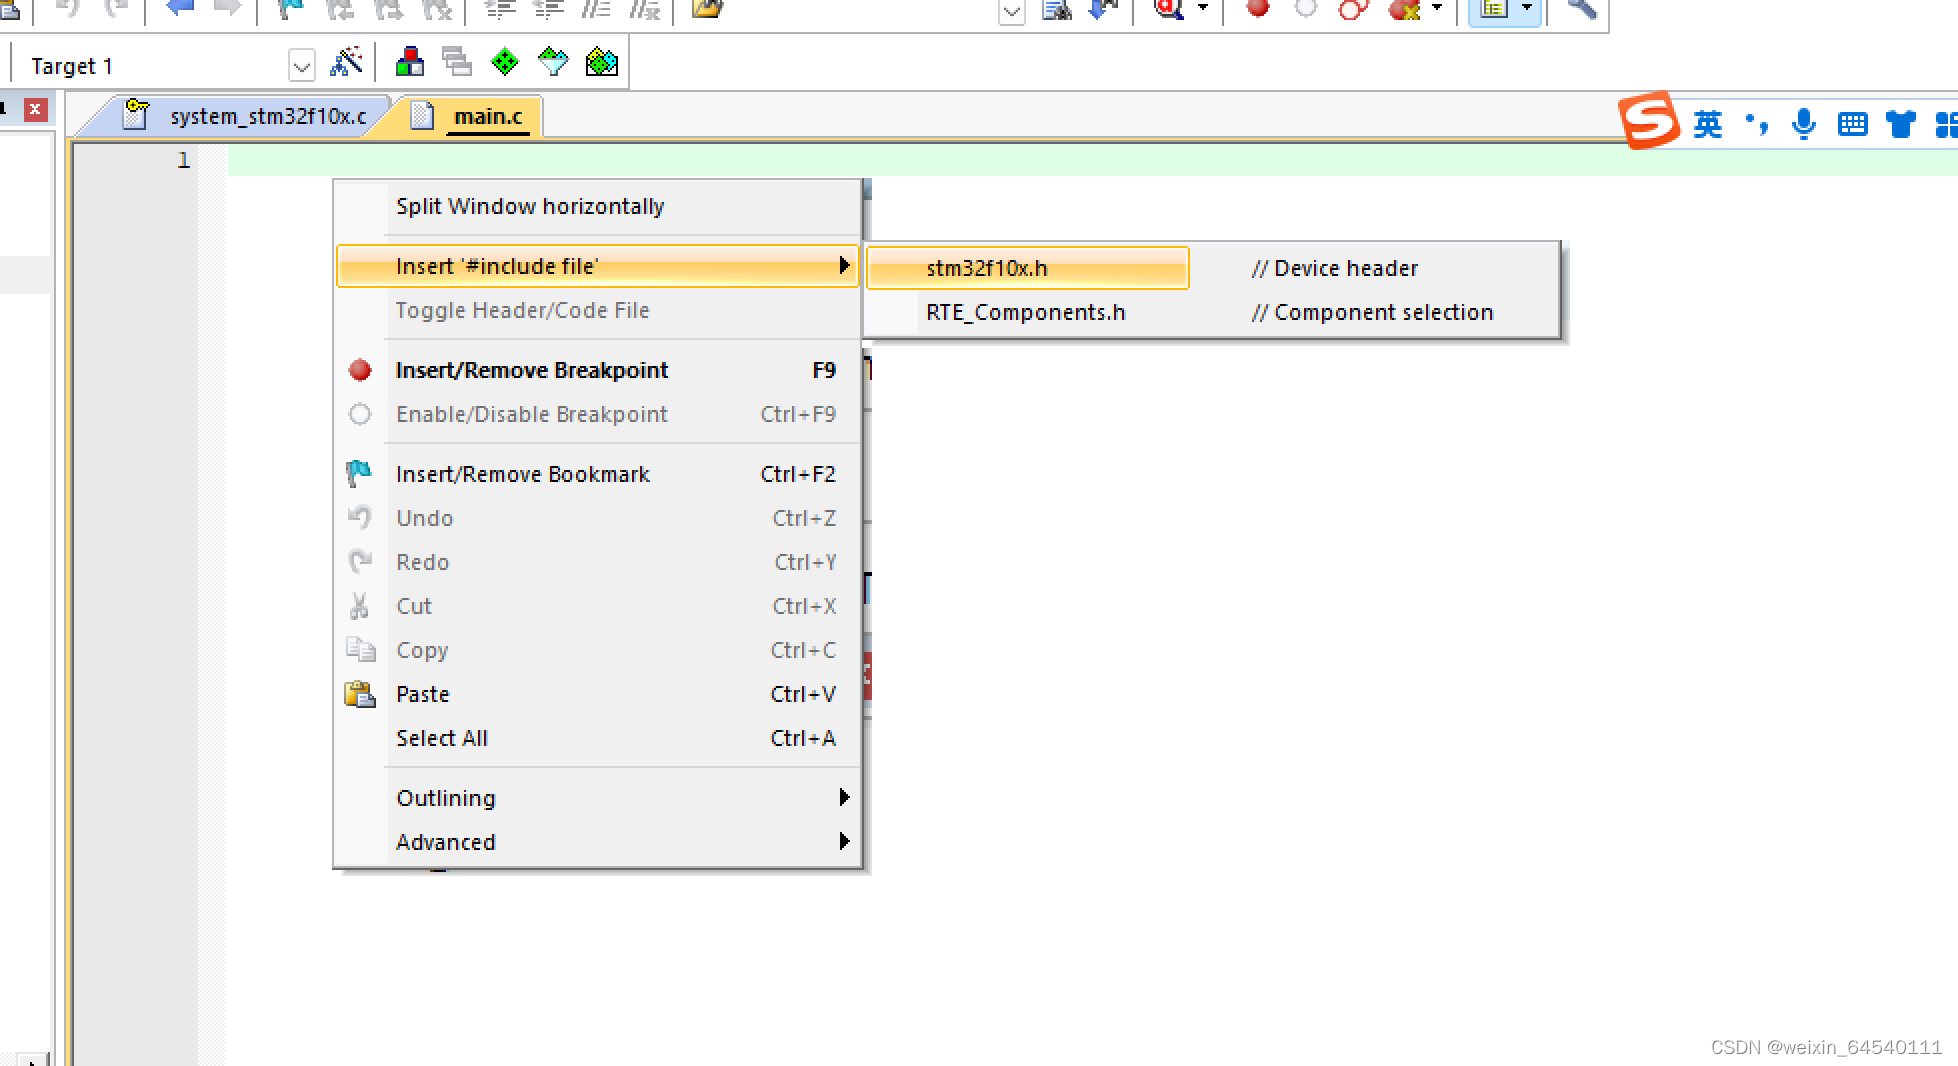Screen dimensions: 1958x1066
Task: Open the Target 1 selection dropdown
Action: [x=302, y=64]
